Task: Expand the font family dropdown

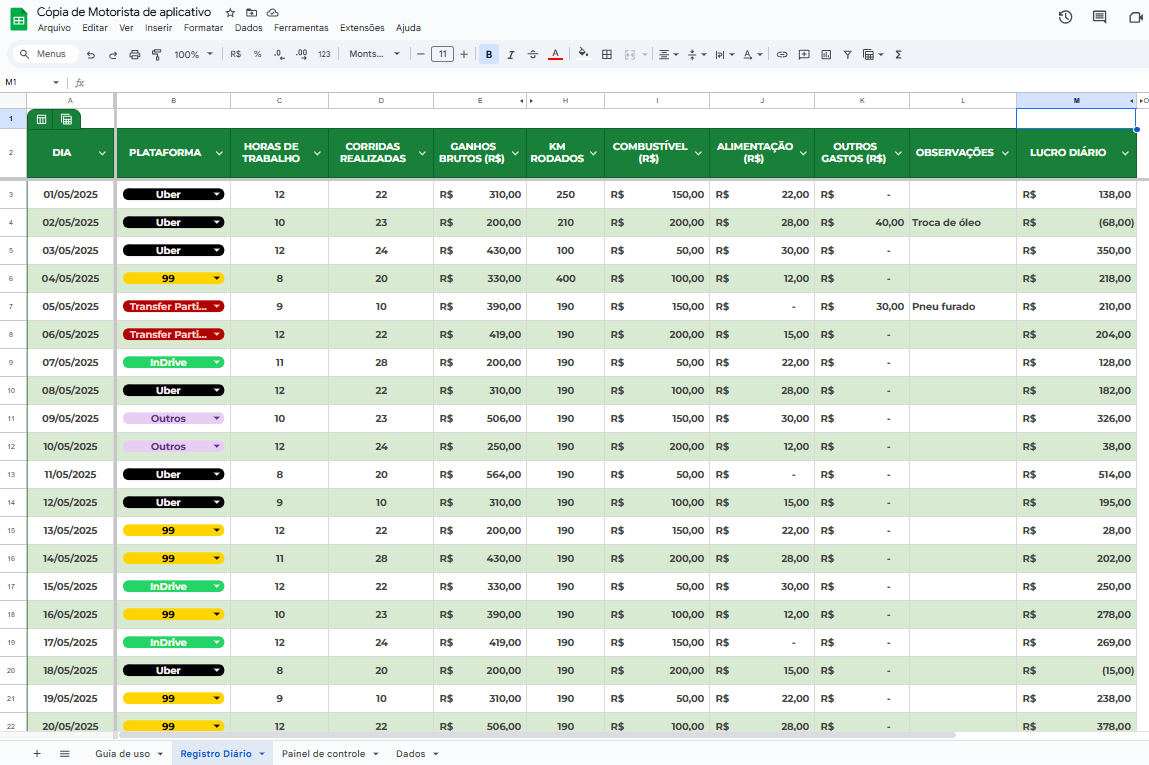Action: tap(374, 54)
